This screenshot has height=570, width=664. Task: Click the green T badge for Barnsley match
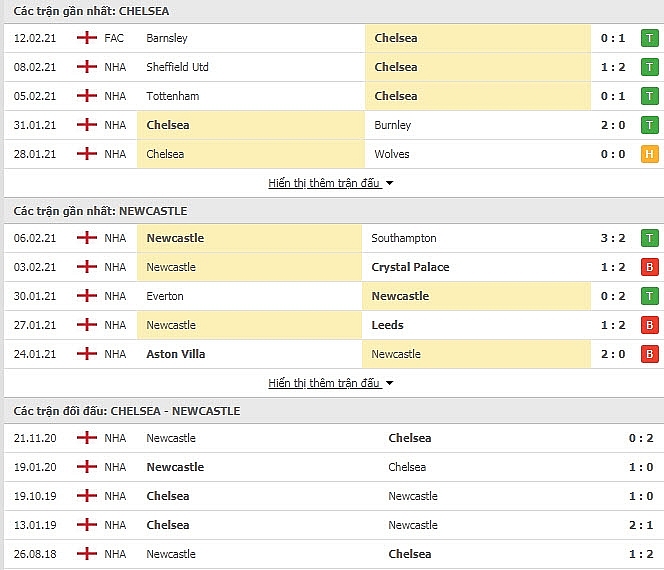click(649, 38)
